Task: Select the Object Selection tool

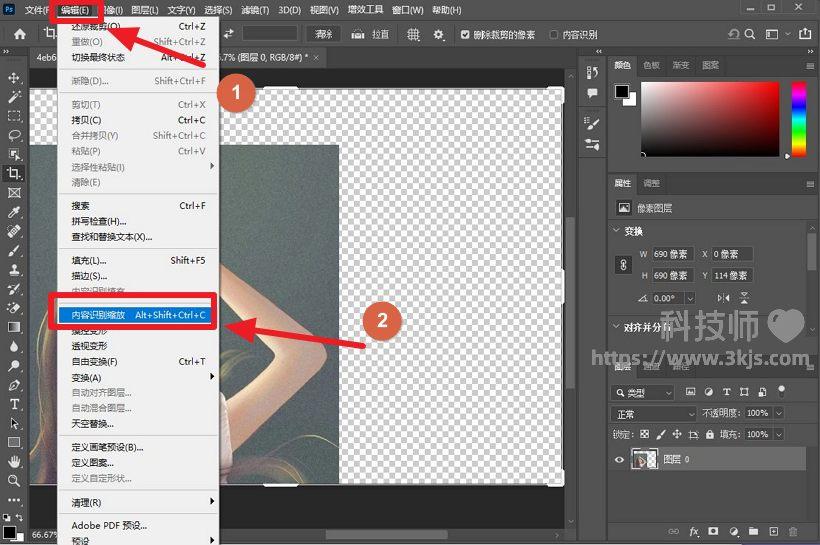Action: (14, 154)
